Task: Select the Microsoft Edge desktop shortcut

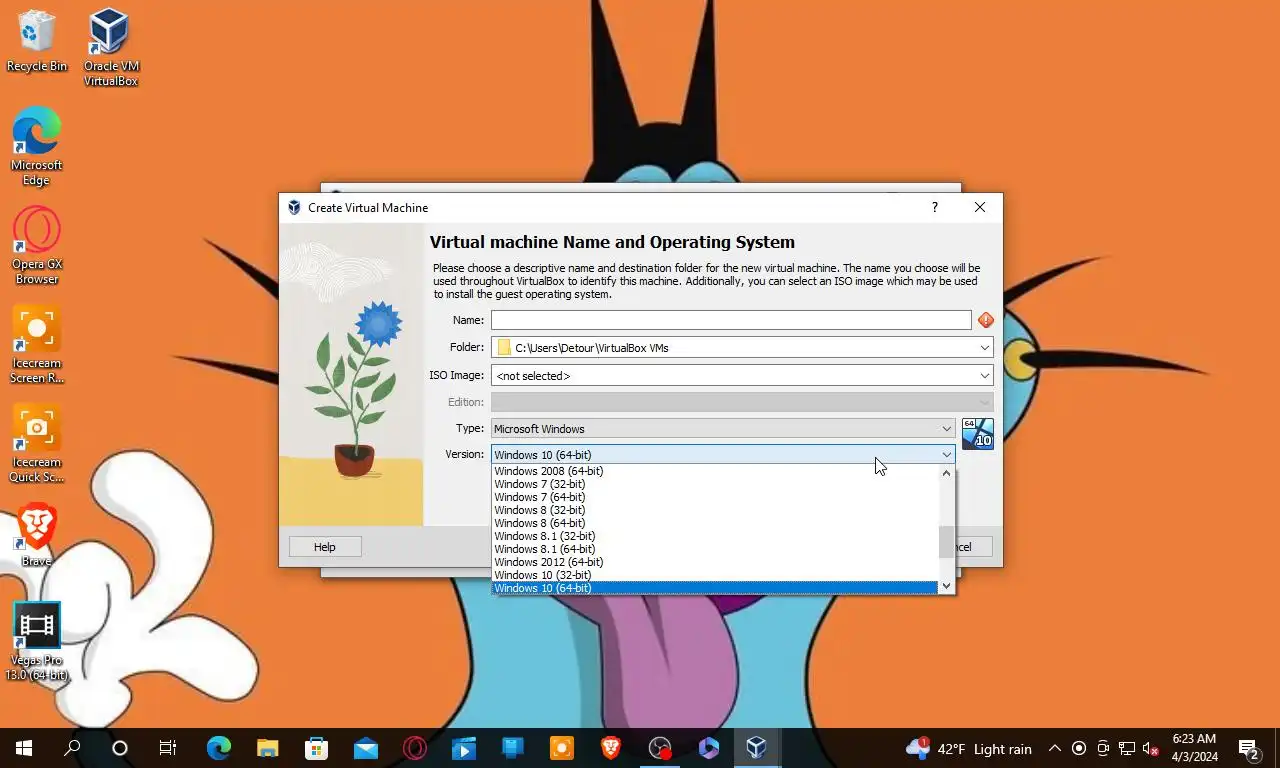Action: coord(37,146)
